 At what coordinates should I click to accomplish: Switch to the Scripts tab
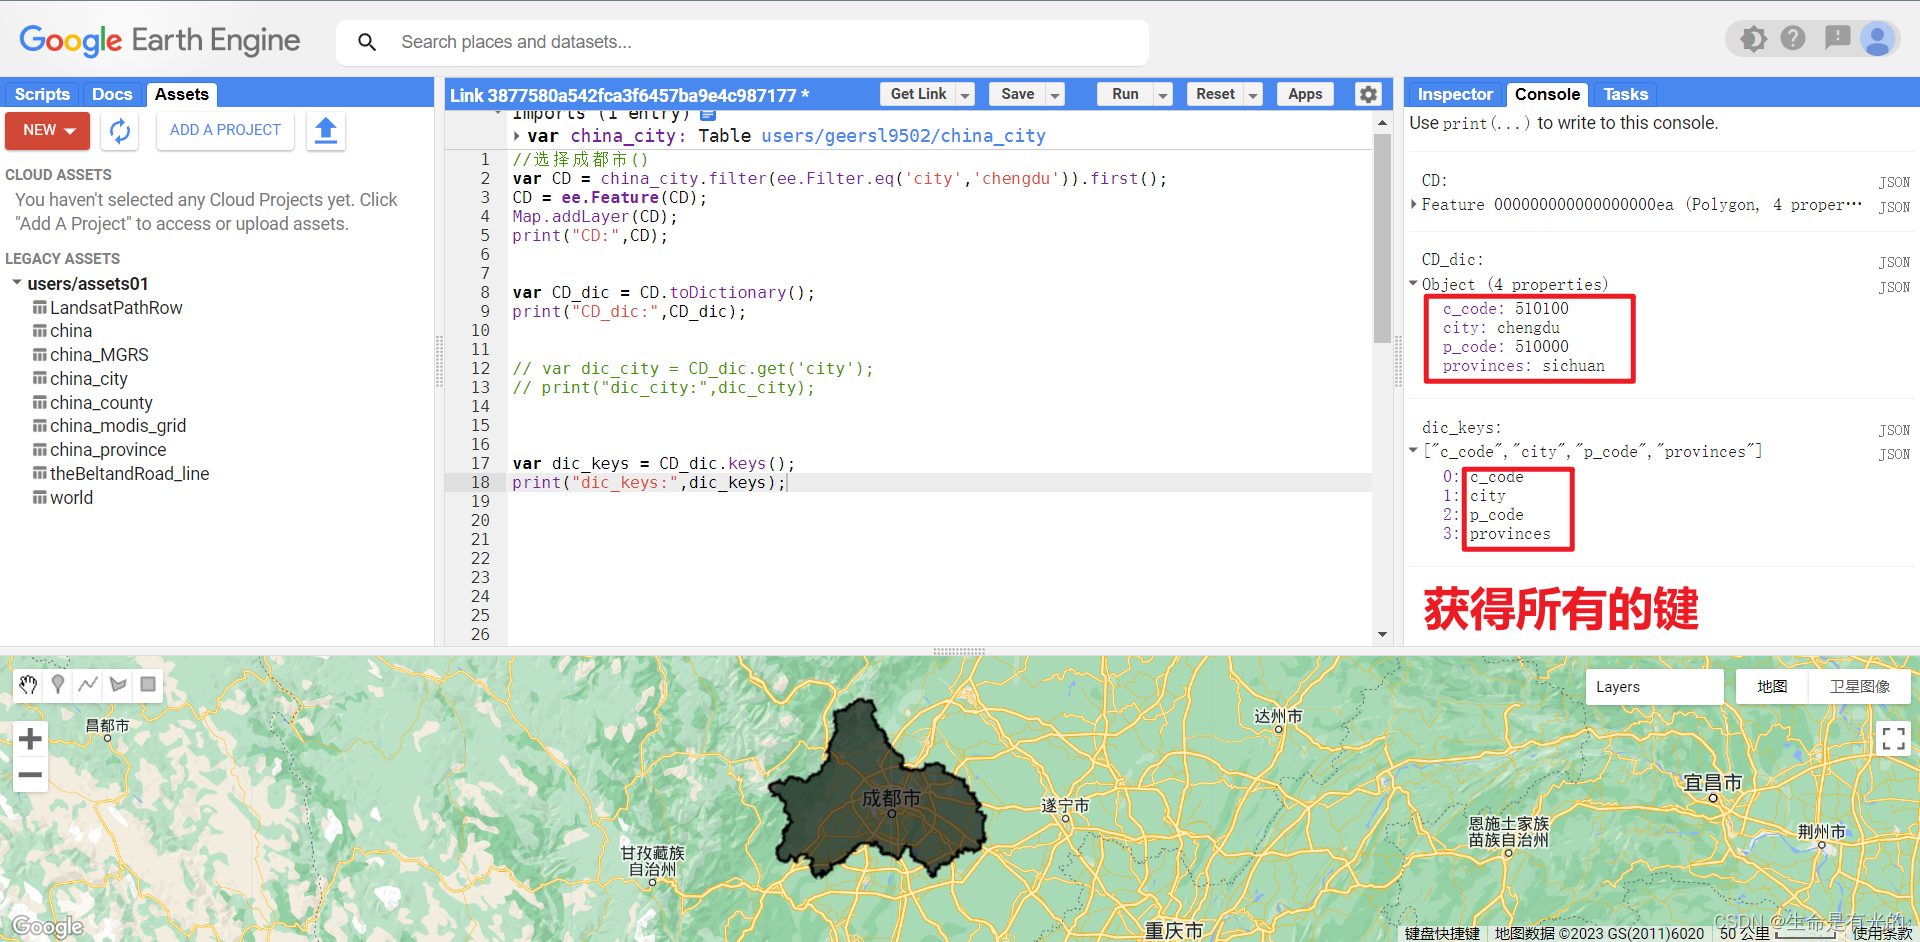point(42,94)
